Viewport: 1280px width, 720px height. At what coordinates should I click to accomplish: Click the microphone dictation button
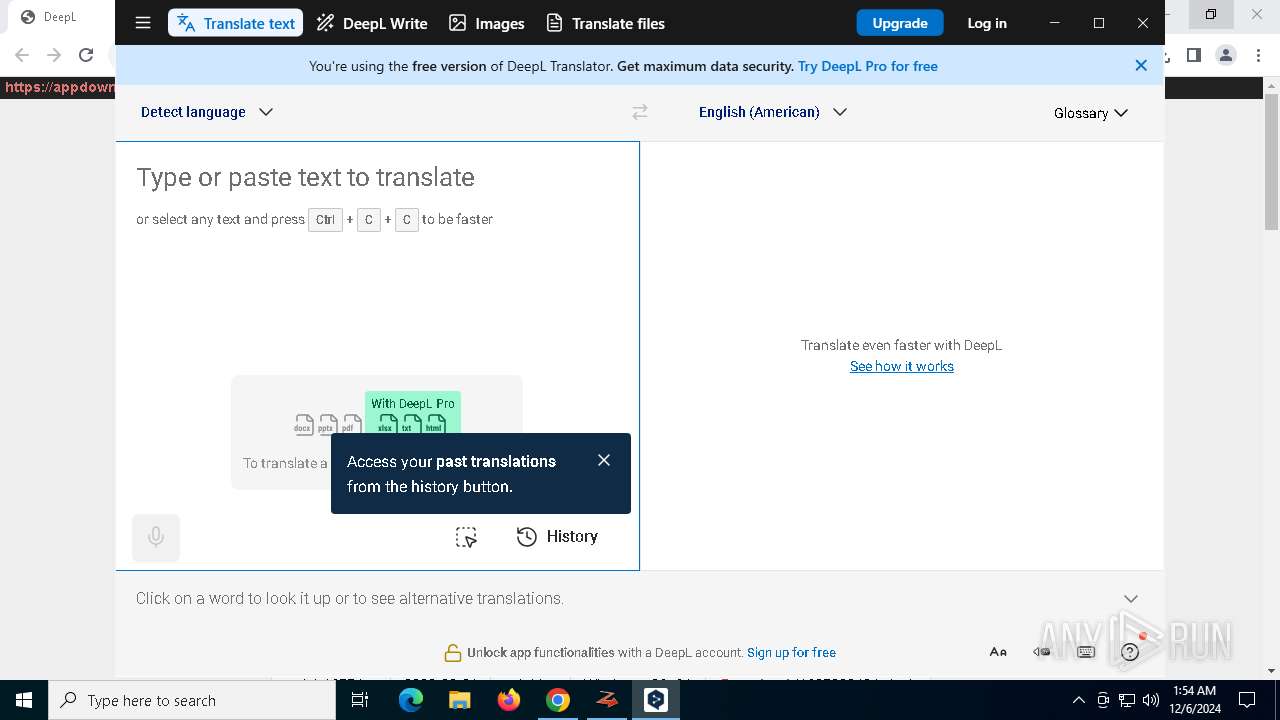coord(156,537)
